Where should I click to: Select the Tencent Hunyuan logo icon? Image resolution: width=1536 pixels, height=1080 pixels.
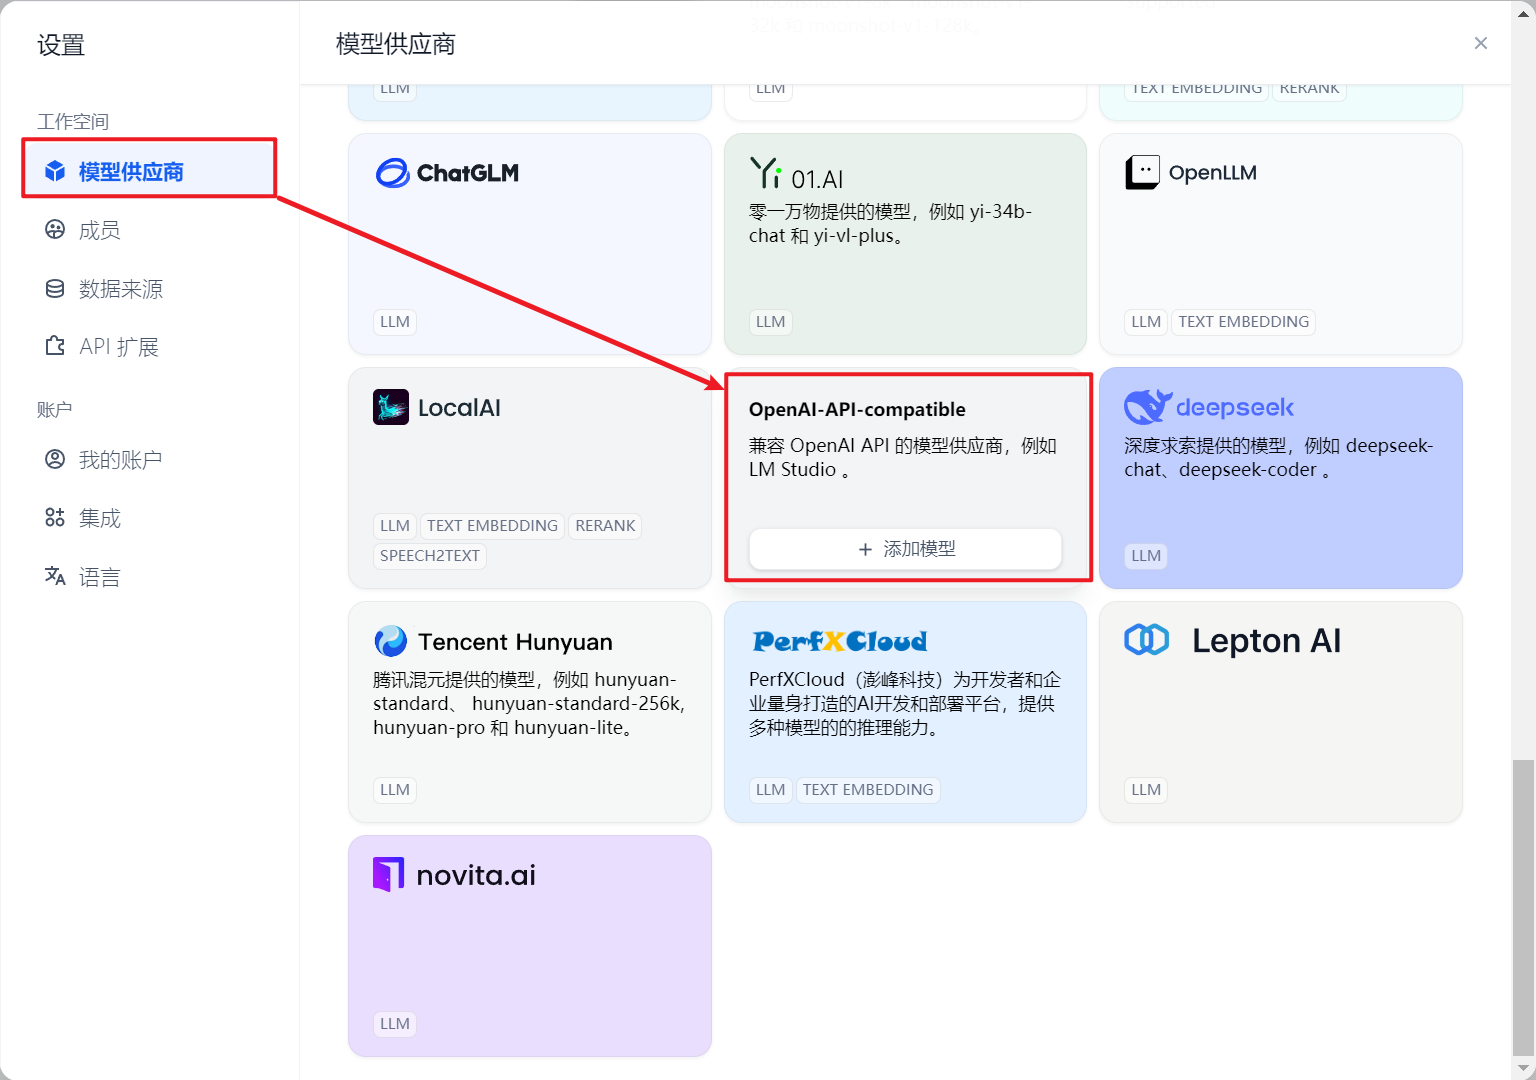click(391, 640)
